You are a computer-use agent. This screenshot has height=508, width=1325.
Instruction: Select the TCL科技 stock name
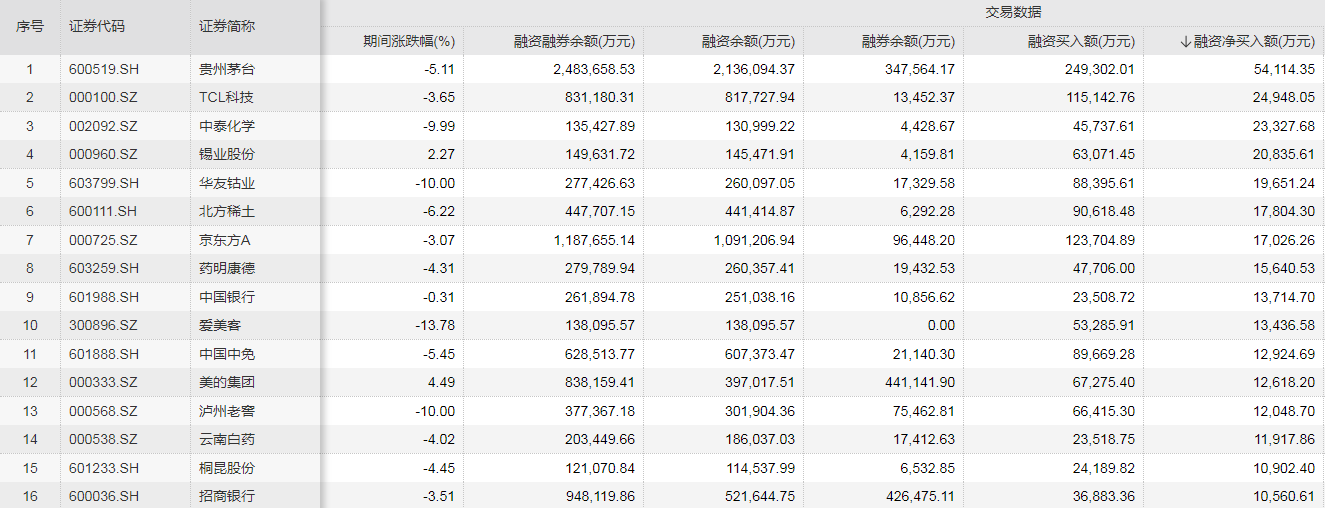click(x=226, y=97)
